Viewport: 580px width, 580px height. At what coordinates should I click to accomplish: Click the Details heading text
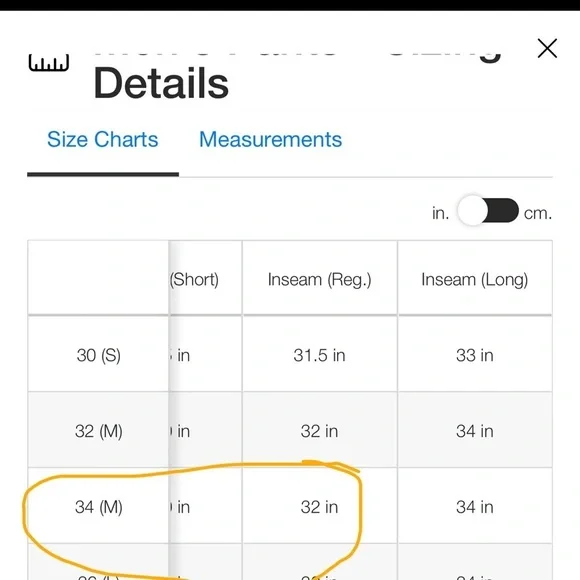click(x=161, y=83)
